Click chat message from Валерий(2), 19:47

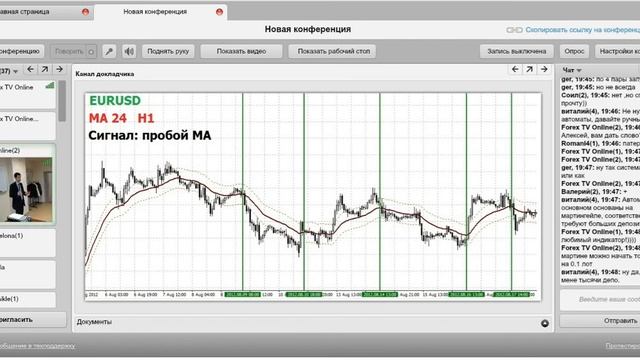(594, 191)
